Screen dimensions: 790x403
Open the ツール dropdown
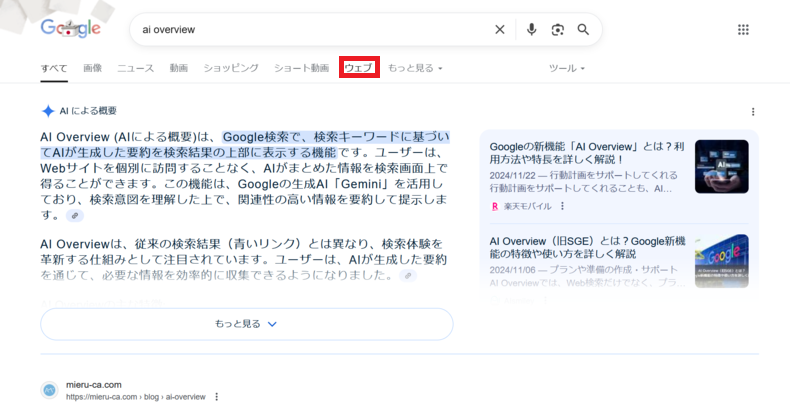click(x=567, y=68)
